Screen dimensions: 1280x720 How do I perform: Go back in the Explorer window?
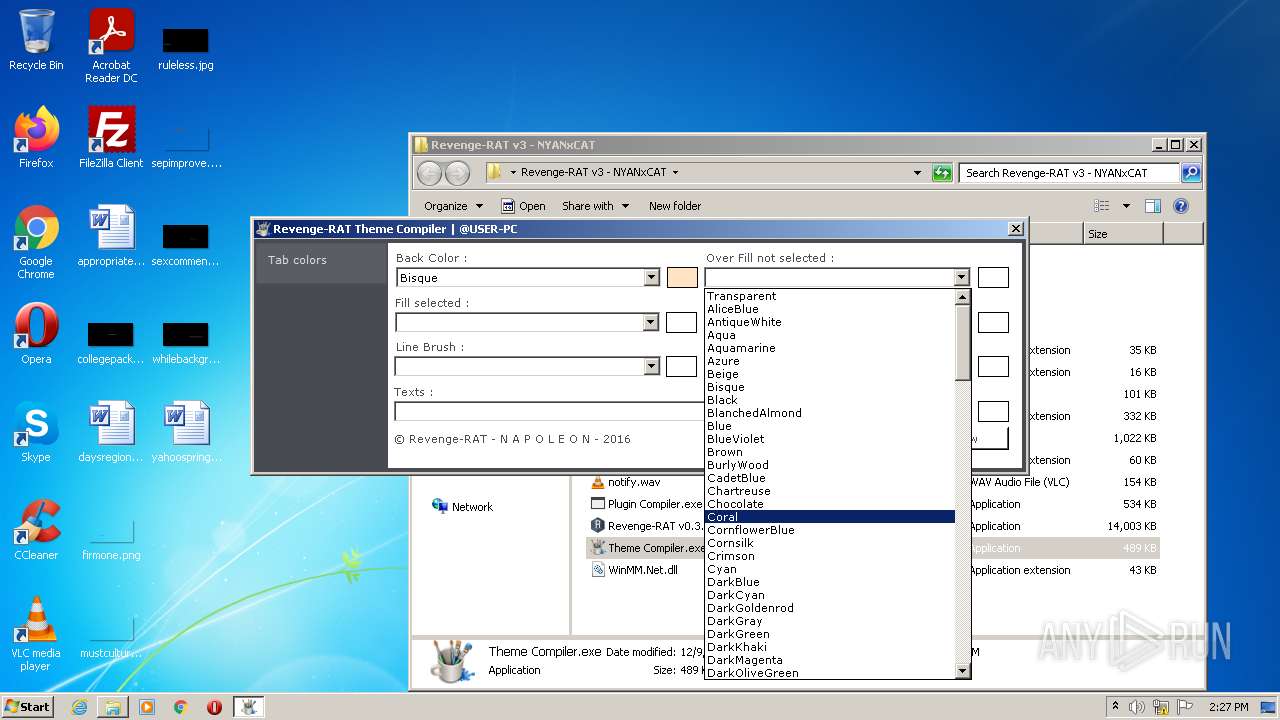point(429,173)
